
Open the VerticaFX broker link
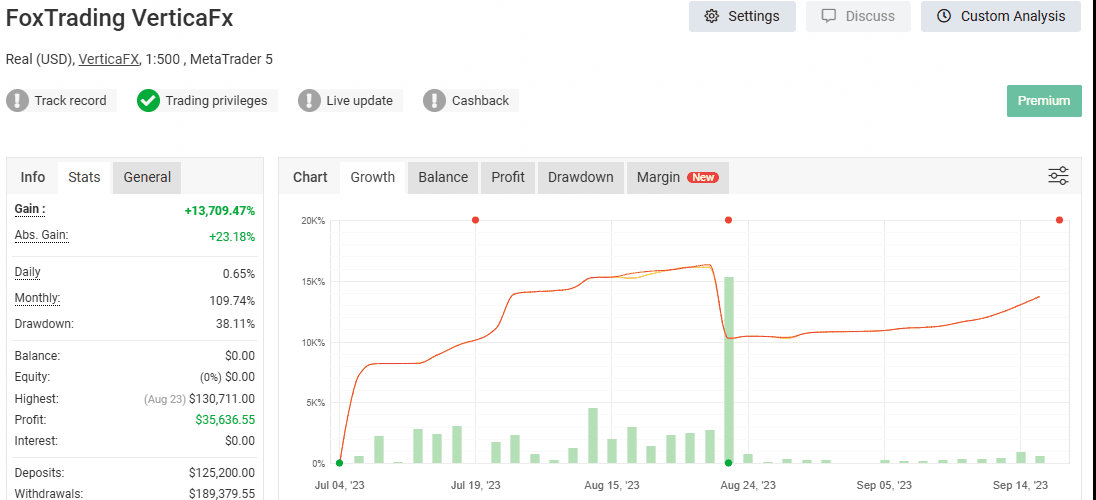click(x=109, y=59)
